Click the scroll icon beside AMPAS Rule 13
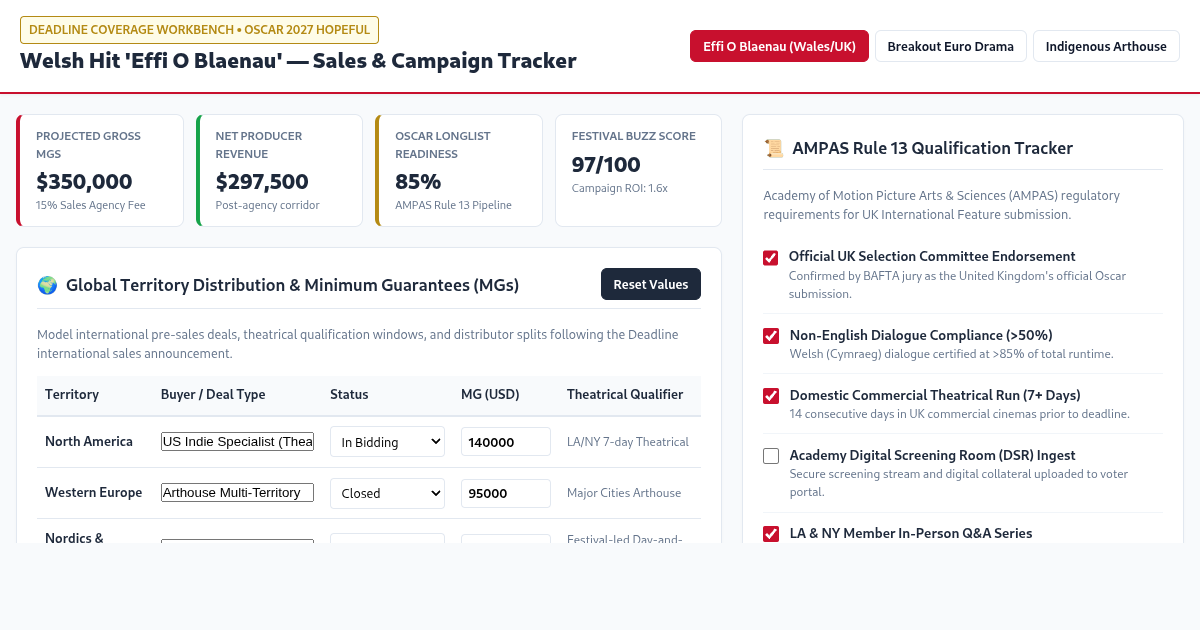 (x=773, y=148)
